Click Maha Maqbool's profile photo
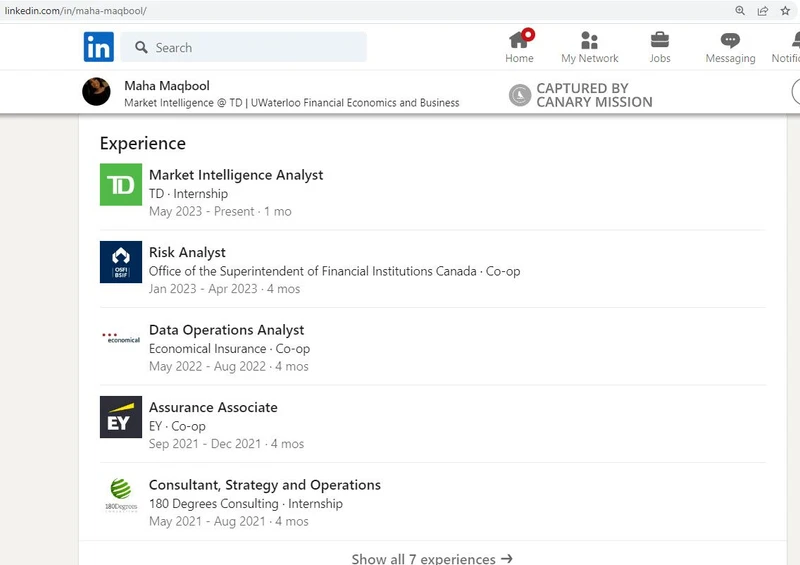800x565 pixels. click(96, 92)
